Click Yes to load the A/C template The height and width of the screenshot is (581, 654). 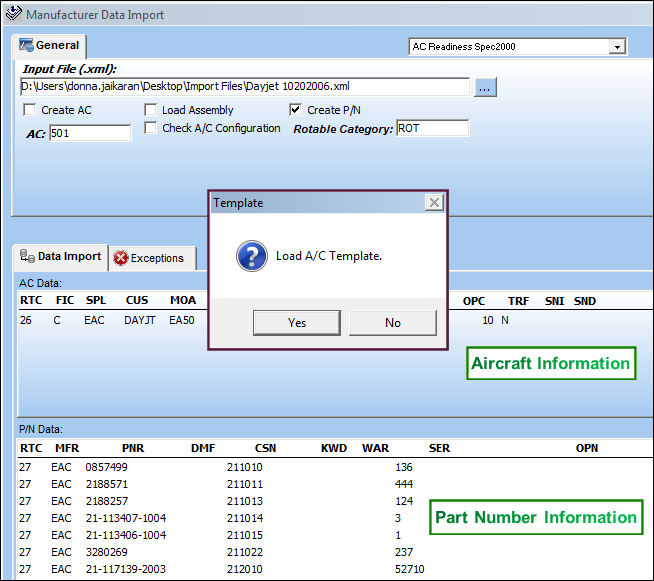point(297,322)
